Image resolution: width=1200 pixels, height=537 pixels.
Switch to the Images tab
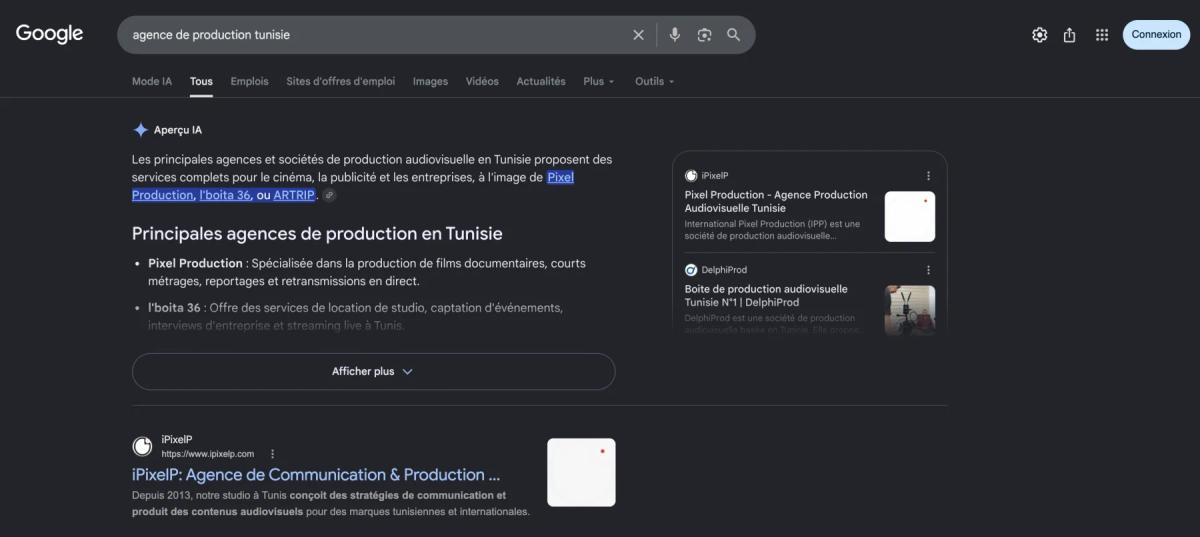pyautogui.click(x=430, y=81)
